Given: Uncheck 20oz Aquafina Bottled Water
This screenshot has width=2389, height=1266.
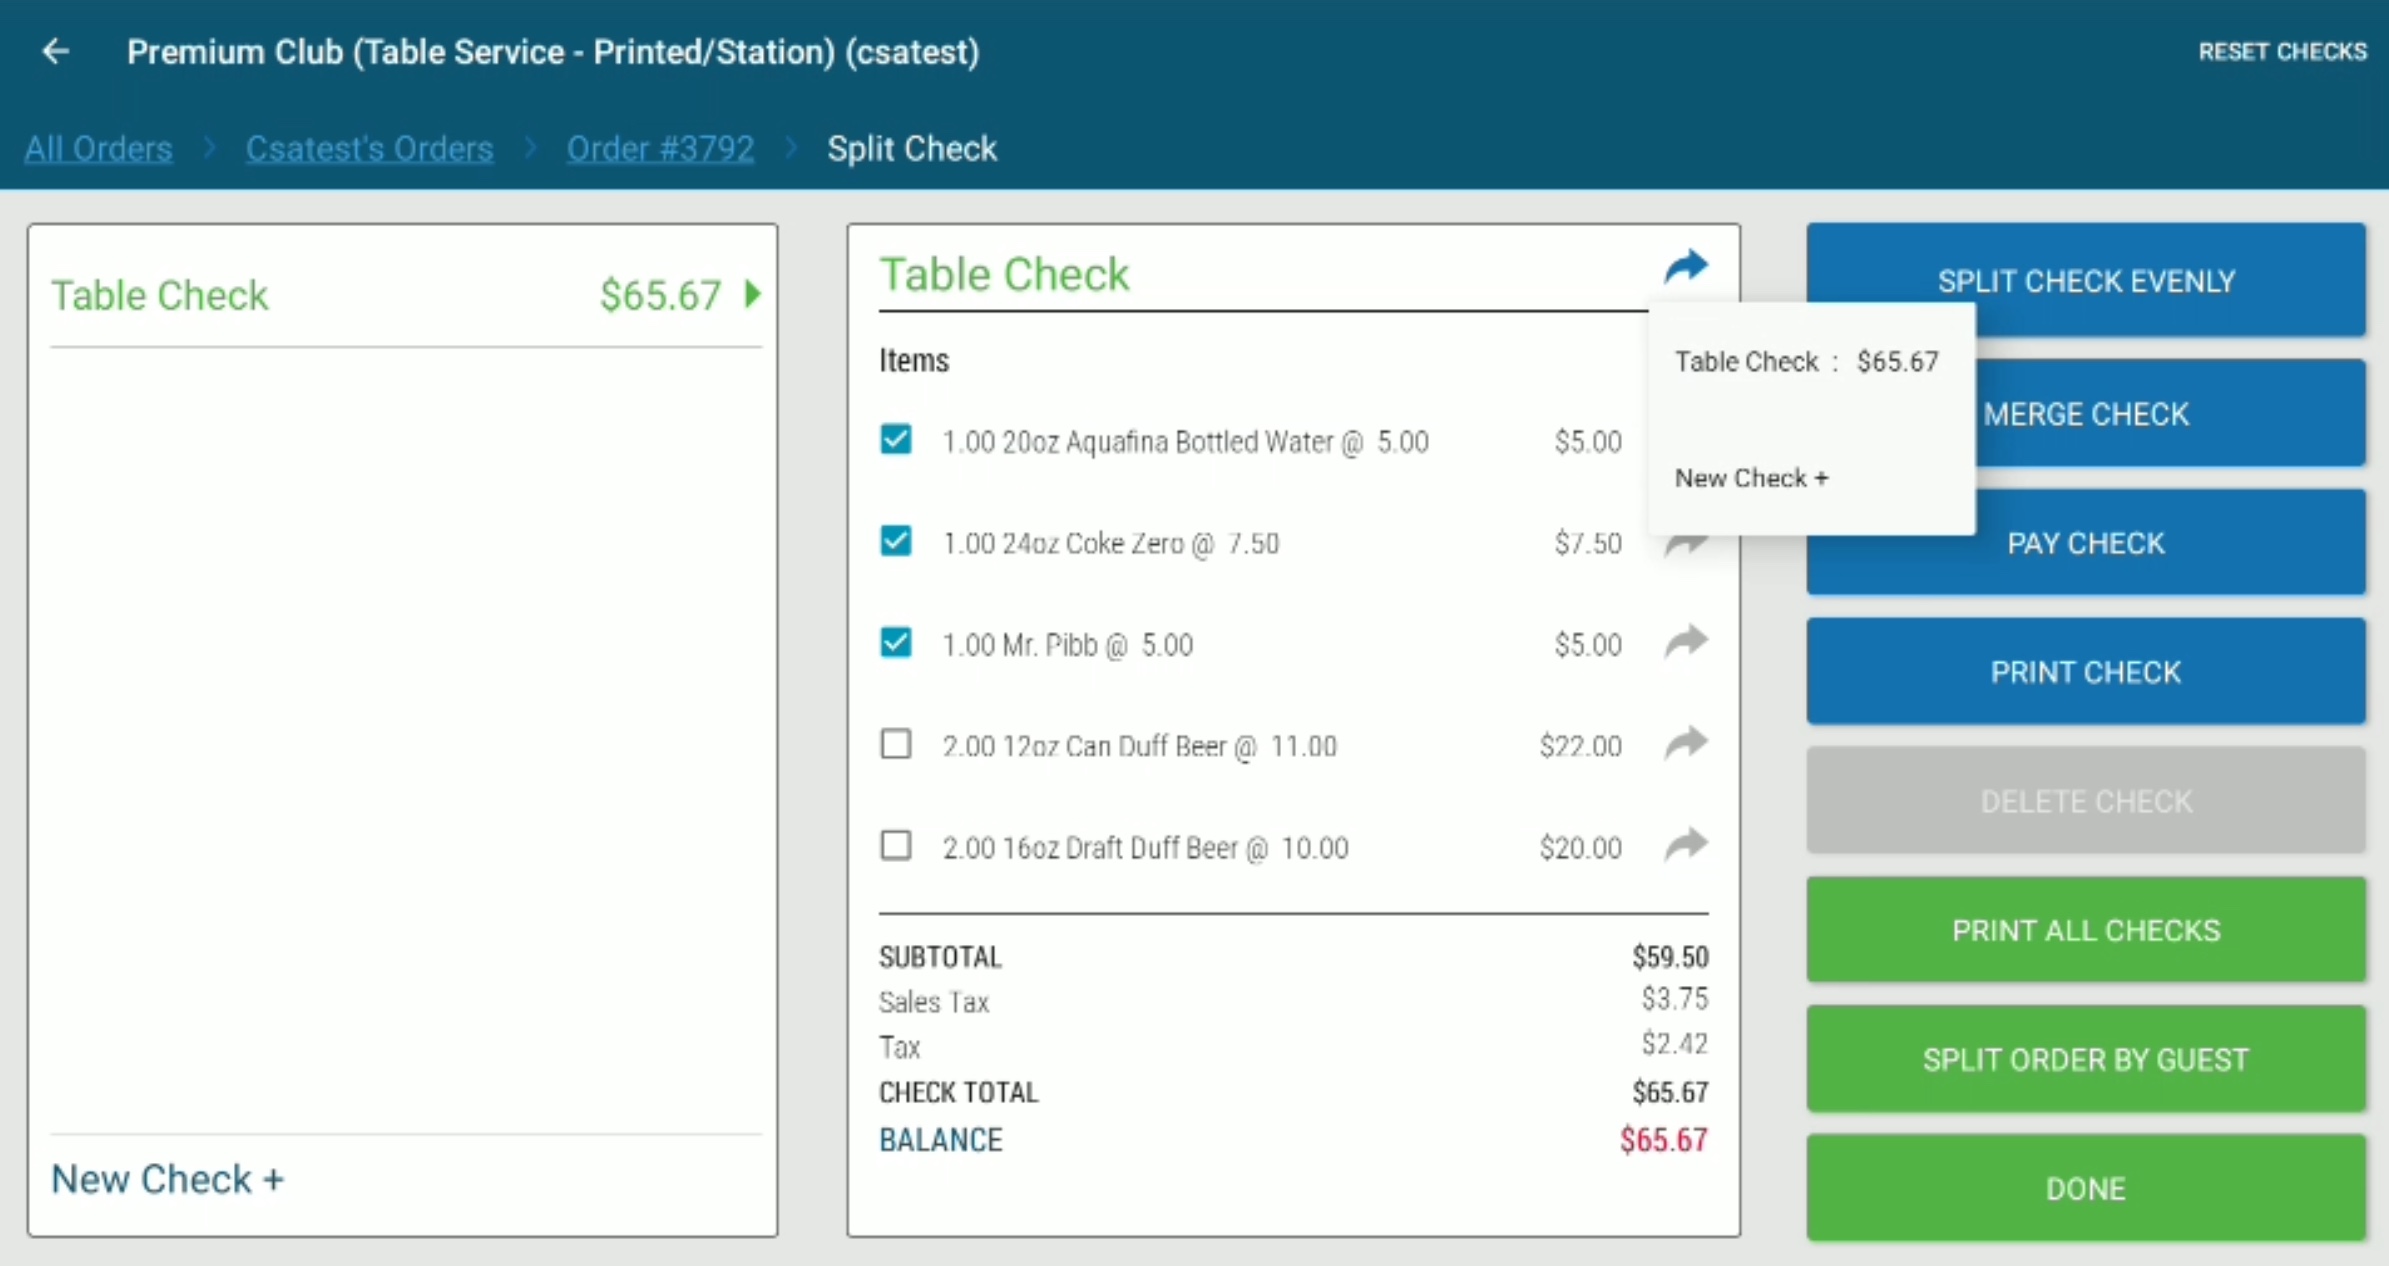Looking at the screenshot, I should point(896,439).
